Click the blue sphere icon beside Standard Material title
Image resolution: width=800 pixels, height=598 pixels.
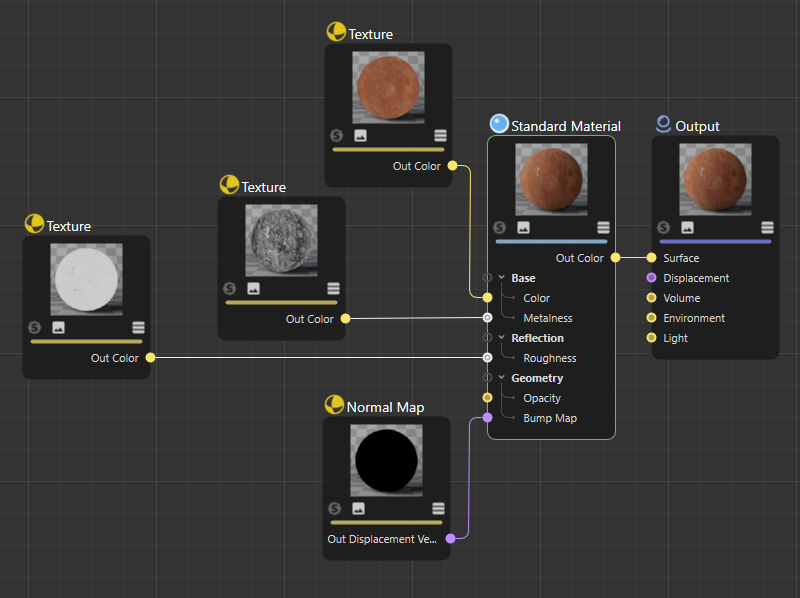click(499, 124)
